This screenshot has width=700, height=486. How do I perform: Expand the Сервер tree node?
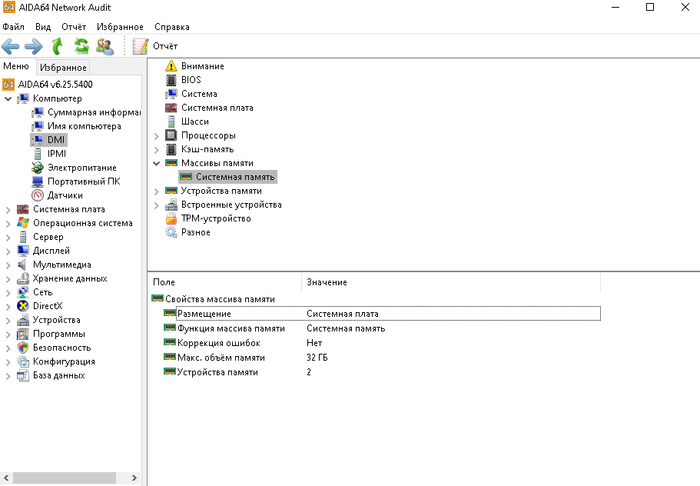(x=8, y=237)
